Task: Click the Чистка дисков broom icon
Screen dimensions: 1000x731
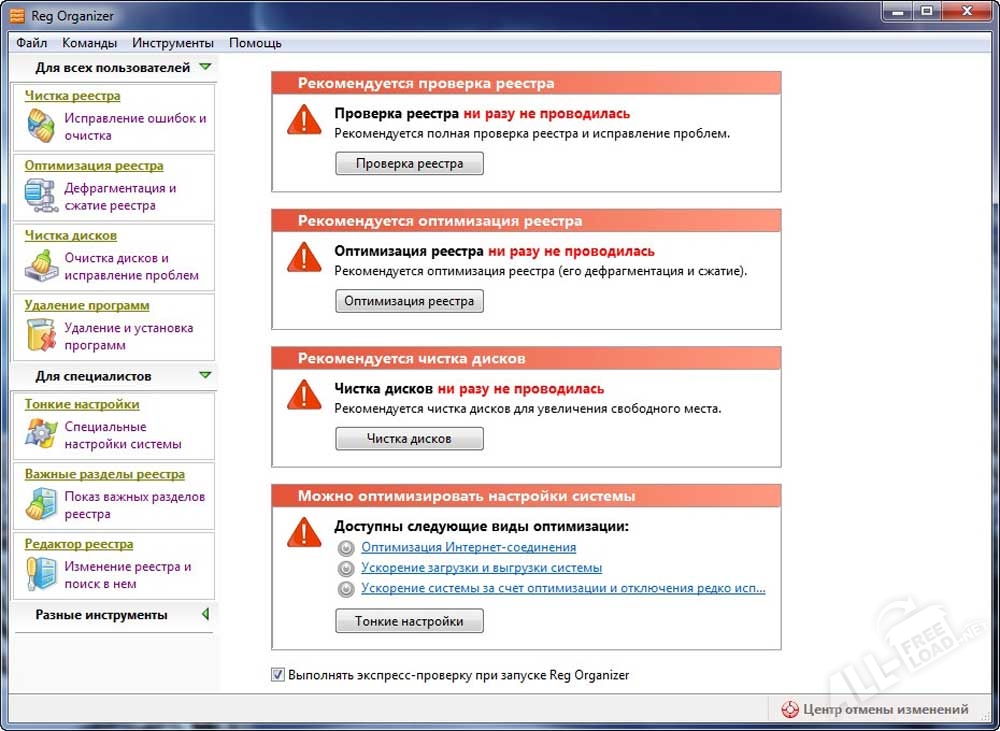Action: coord(40,266)
